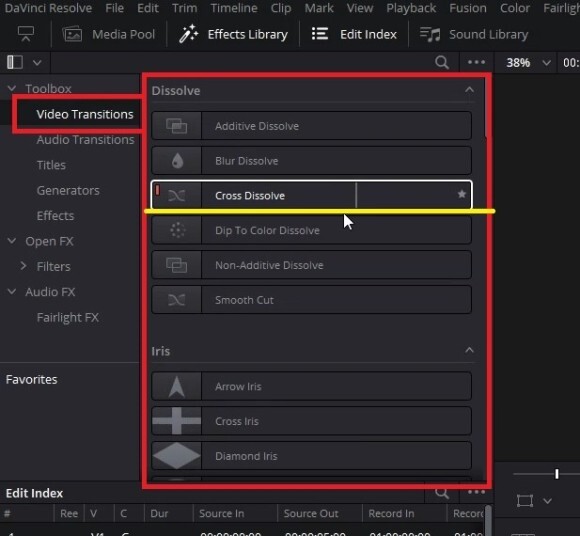
Task: Collapse the Open FX tree
Action: [x=12, y=241]
